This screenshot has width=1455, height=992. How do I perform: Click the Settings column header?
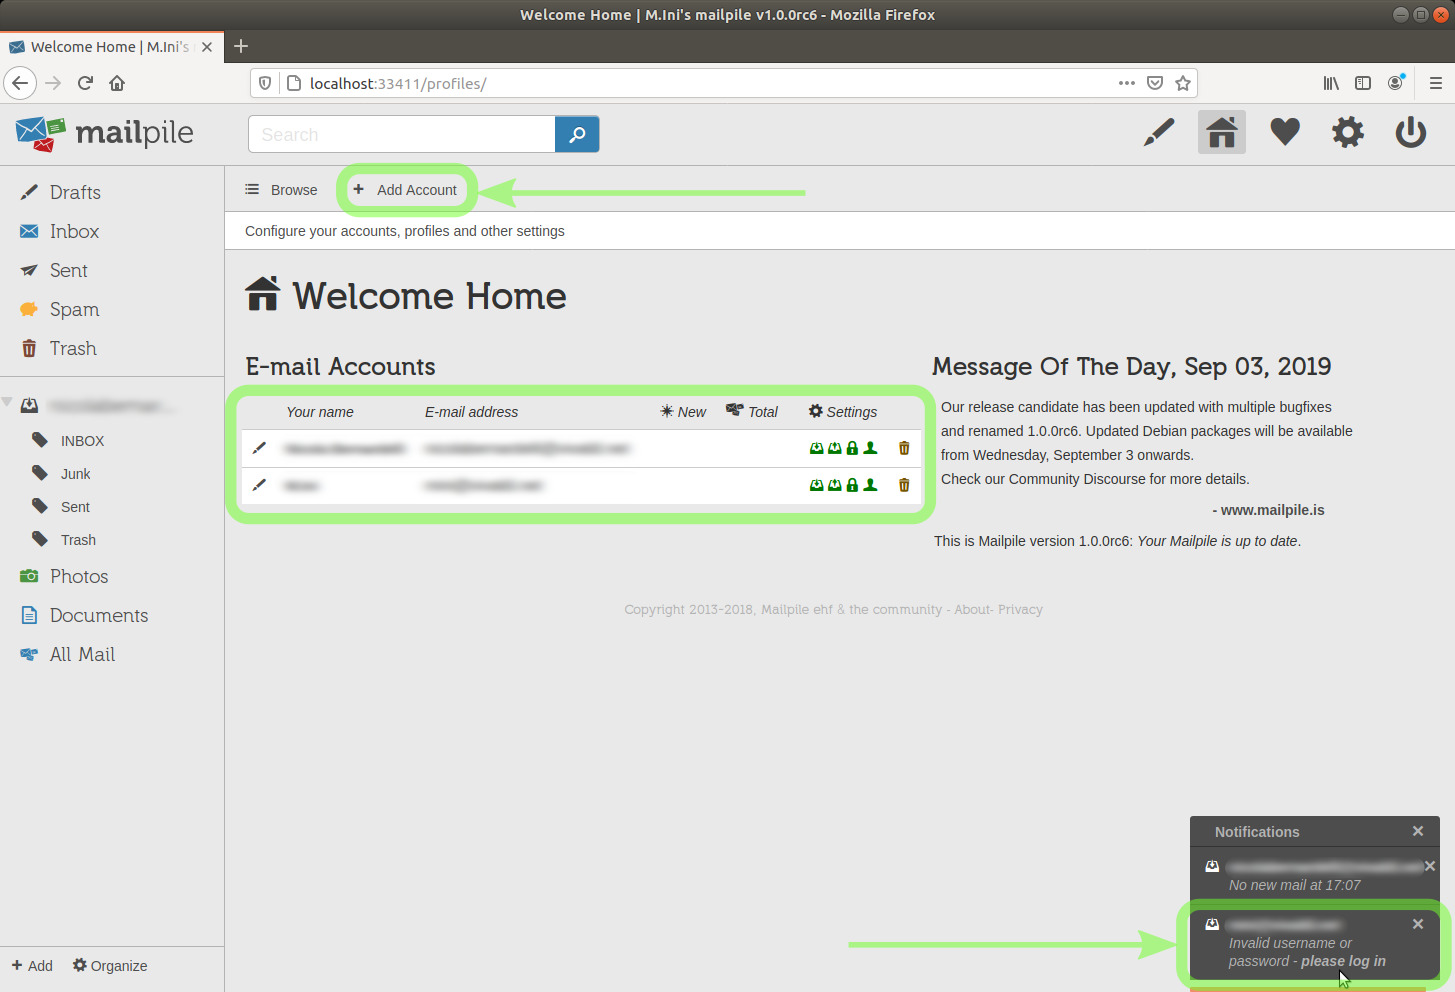pyautogui.click(x=843, y=412)
